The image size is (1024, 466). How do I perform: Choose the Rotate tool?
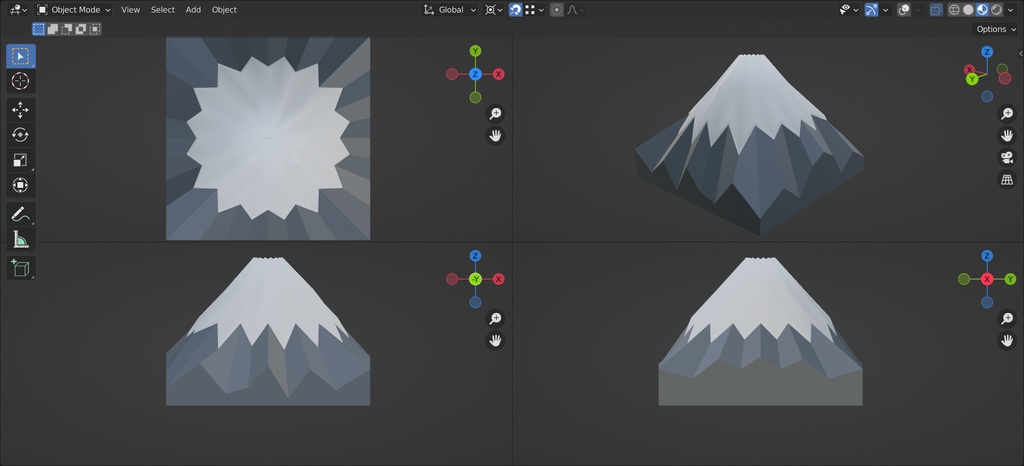[x=21, y=135]
